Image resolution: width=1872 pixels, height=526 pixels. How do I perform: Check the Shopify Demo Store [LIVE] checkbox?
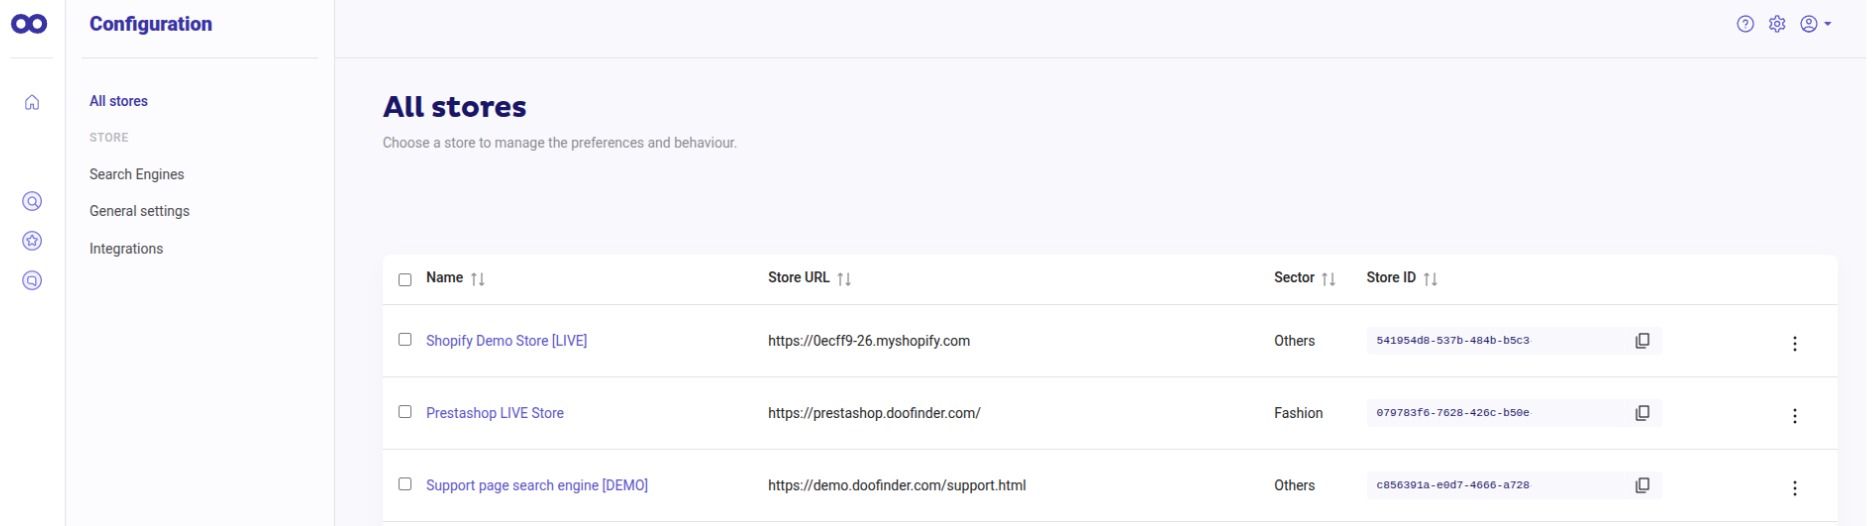(x=405, y=340)
